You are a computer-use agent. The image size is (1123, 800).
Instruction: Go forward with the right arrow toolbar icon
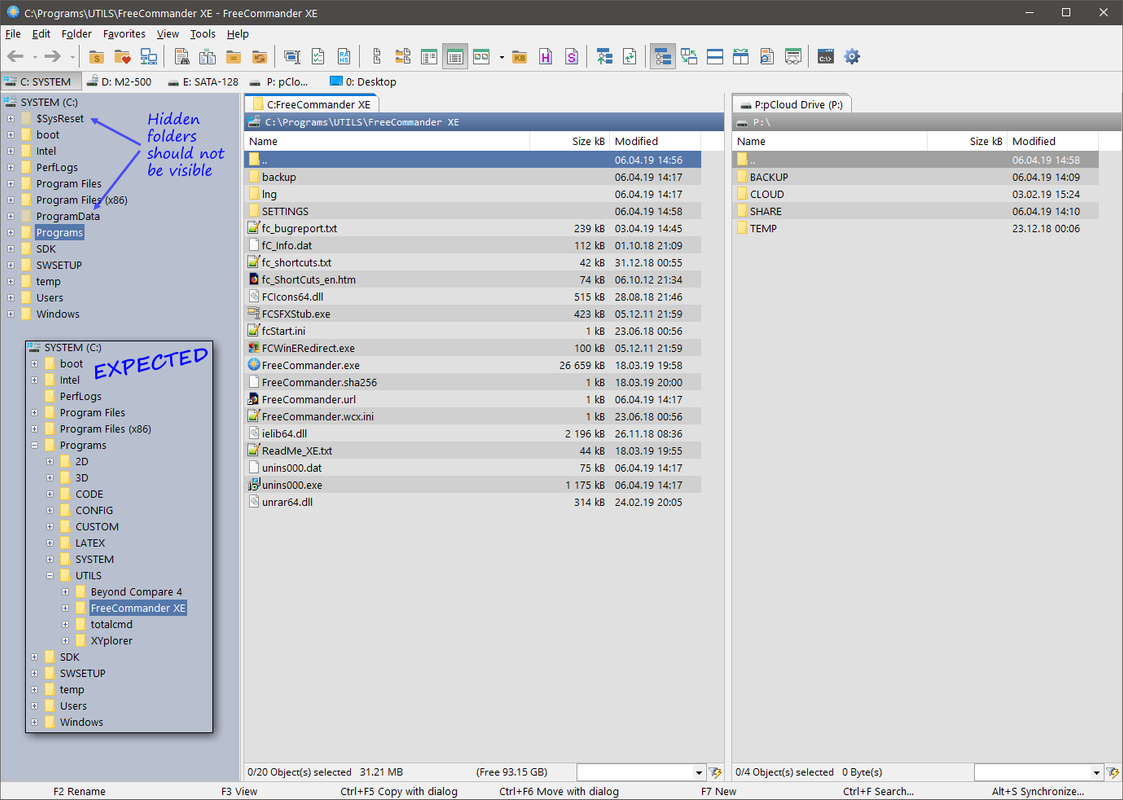click(52, 57)
